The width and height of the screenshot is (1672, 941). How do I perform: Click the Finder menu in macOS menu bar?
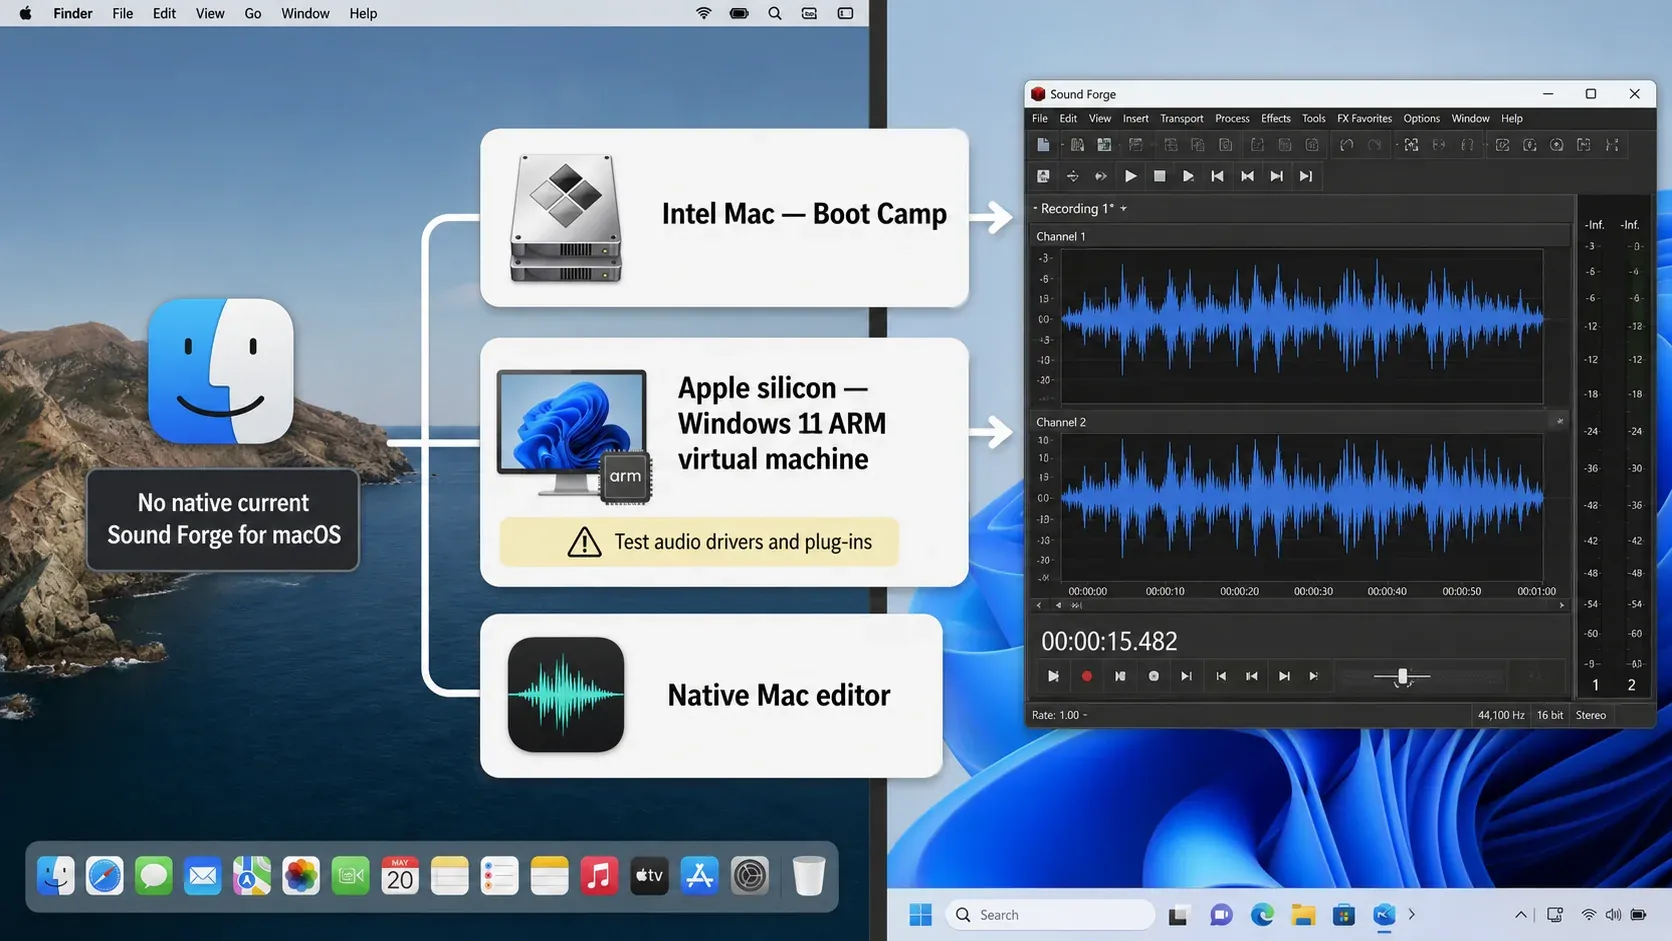point(73,14)
